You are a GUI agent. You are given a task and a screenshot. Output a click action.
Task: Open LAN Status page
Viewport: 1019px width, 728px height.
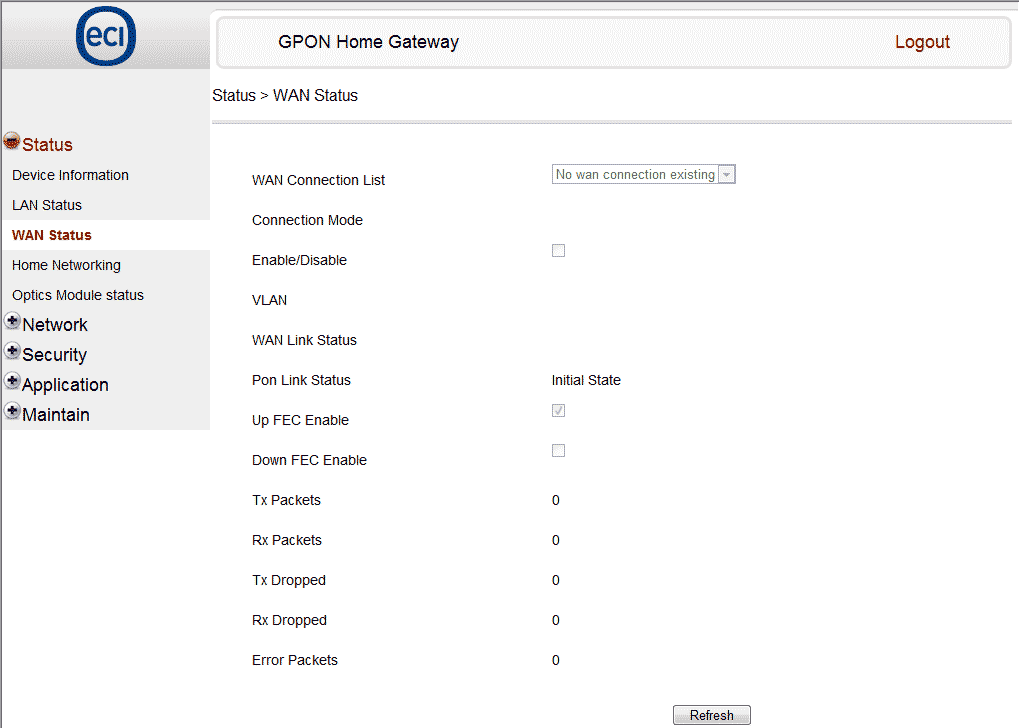[x=47, y=205]
